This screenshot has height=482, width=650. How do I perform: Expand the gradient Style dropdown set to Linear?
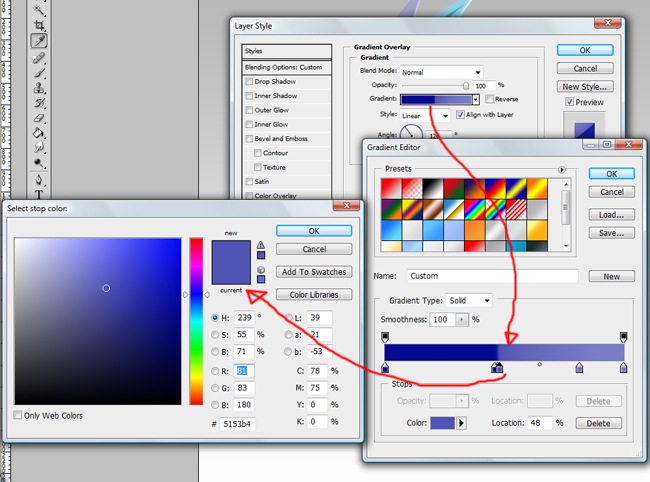425,115
